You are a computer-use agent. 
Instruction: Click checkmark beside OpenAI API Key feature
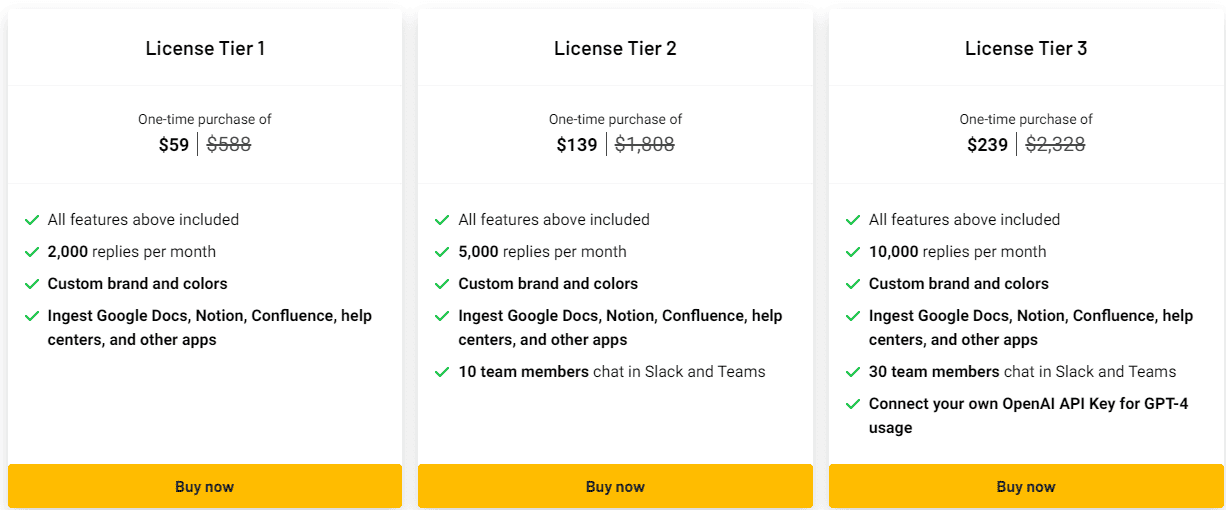pyautogui.click(x=853, y=404)
